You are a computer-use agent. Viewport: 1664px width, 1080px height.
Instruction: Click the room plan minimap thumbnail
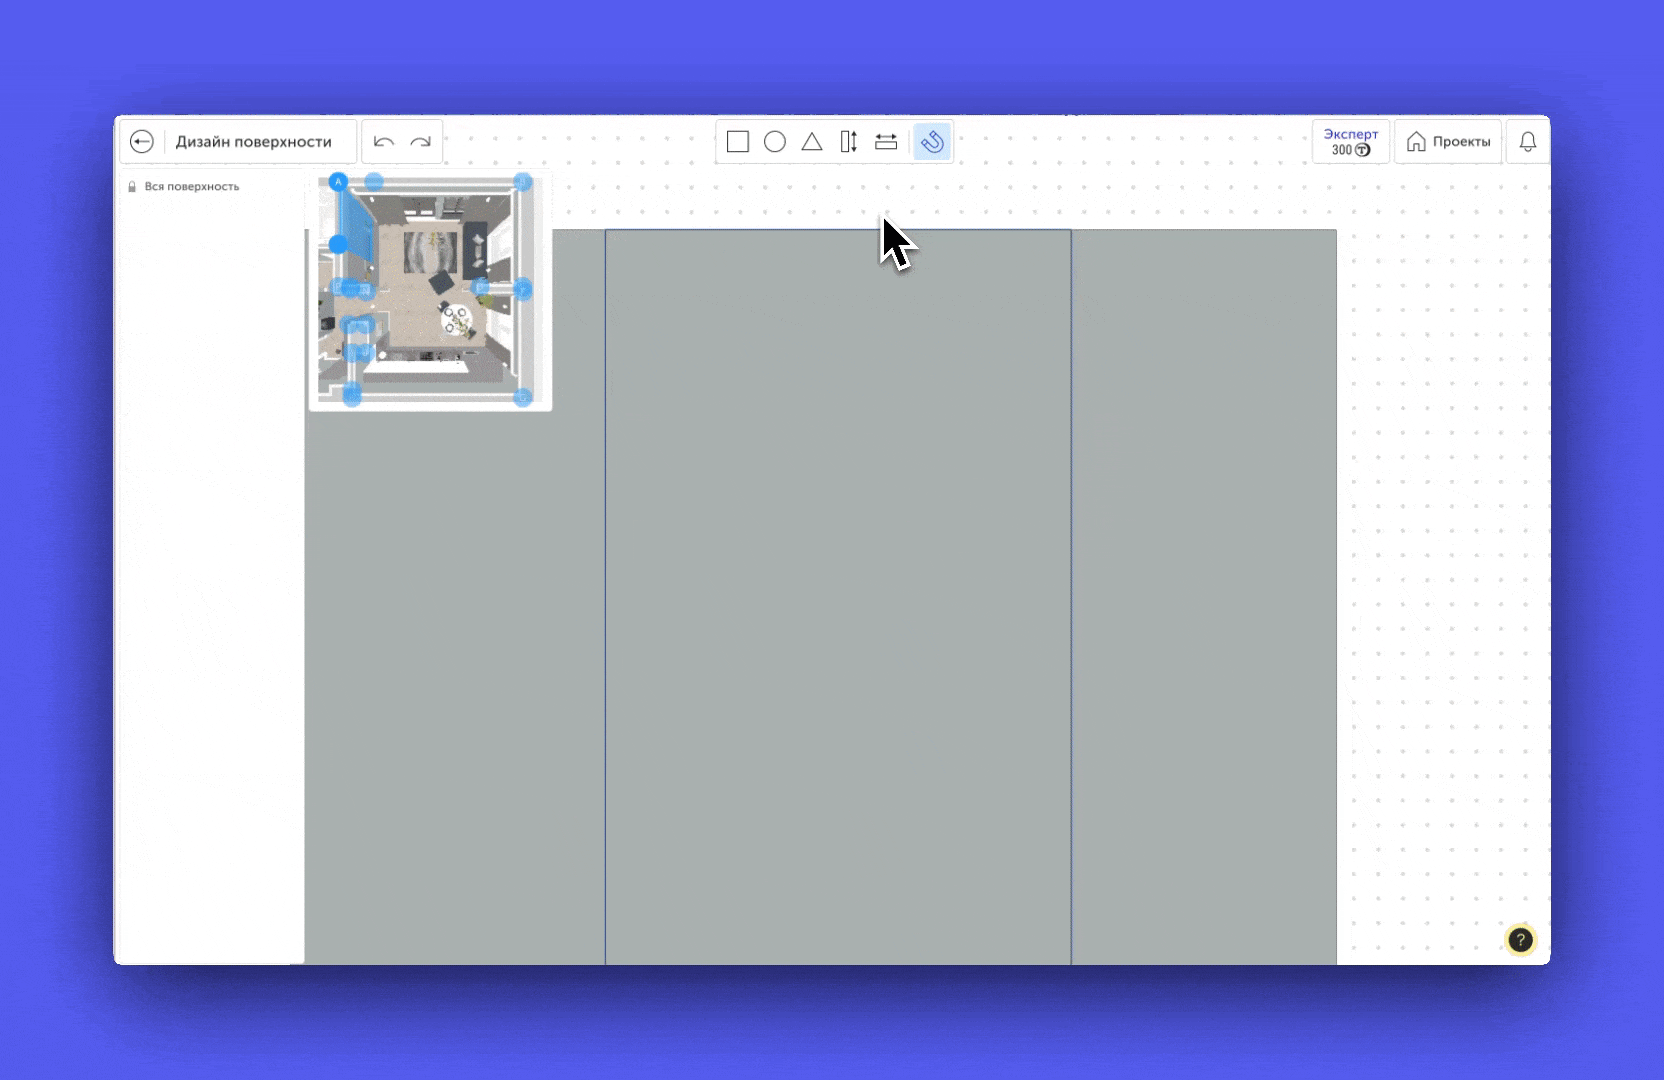point(430,290)
